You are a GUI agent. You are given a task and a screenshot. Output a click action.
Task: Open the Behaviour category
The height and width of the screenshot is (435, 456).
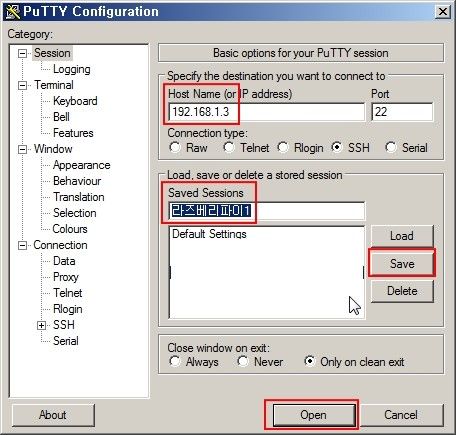(x=77, y=181)
